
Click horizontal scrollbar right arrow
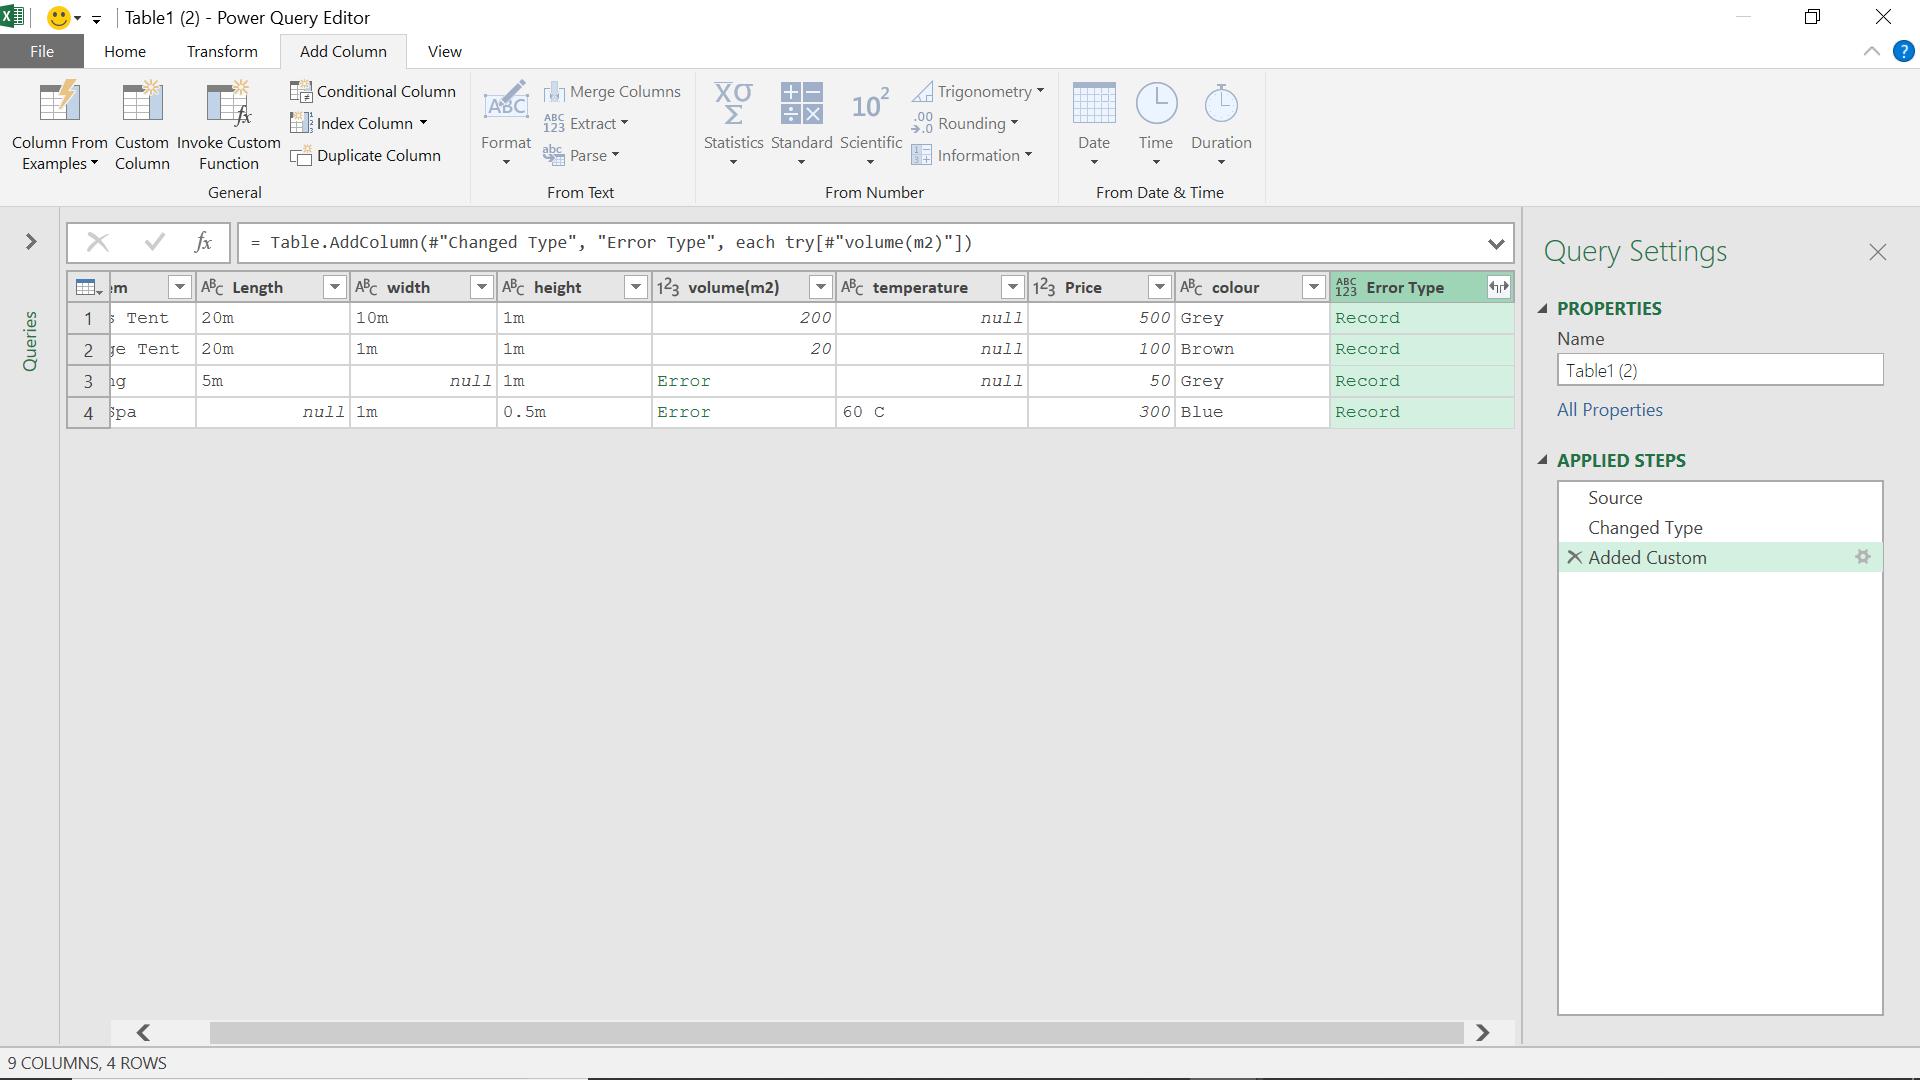pyautogui.click(x=1482, y=1032)
